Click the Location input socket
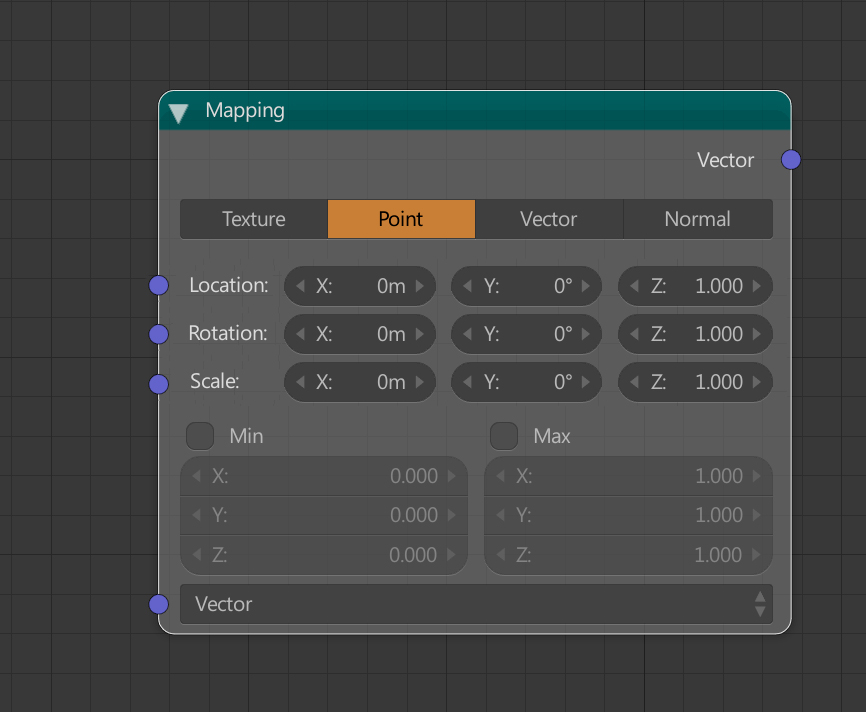 (159, 286)
